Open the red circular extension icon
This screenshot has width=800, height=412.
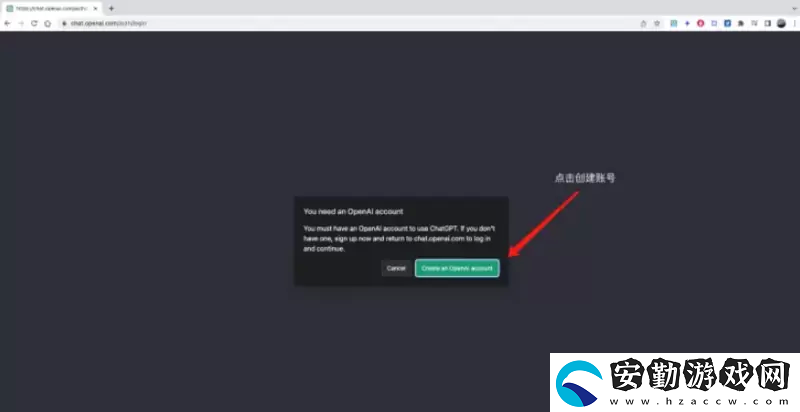[701, 23]
